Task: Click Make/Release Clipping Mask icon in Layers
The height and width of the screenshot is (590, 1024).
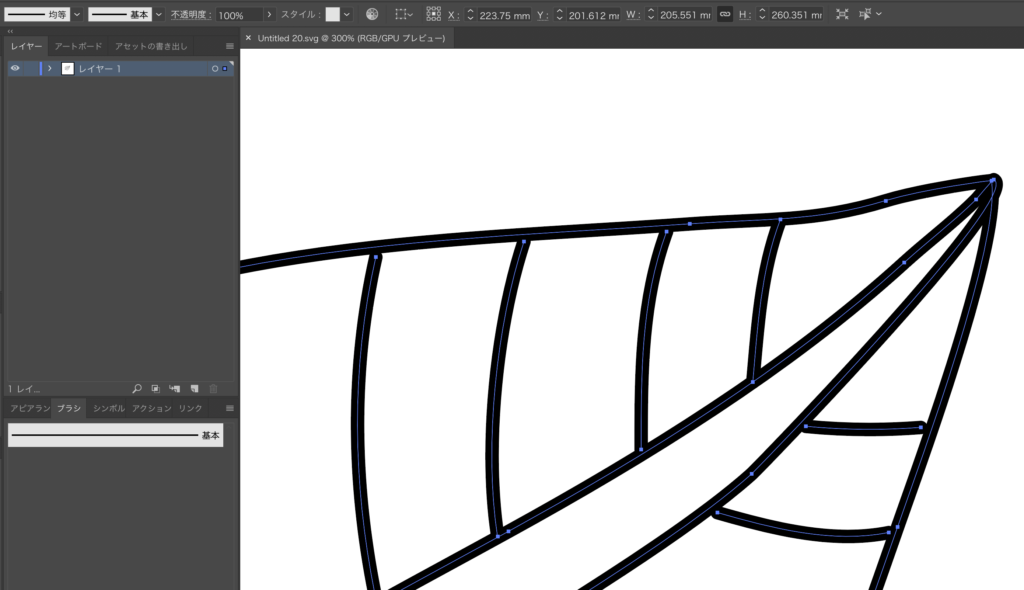Action: click(x=156, y=388)
